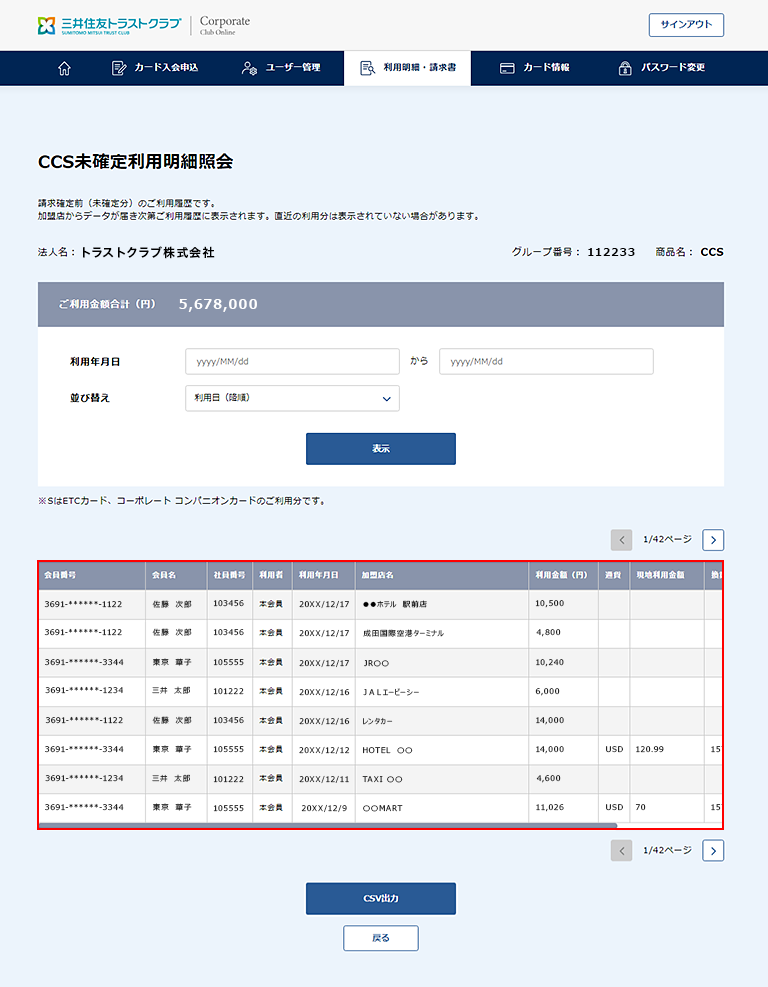Click the card application pencil icon

tap(119, 68)
